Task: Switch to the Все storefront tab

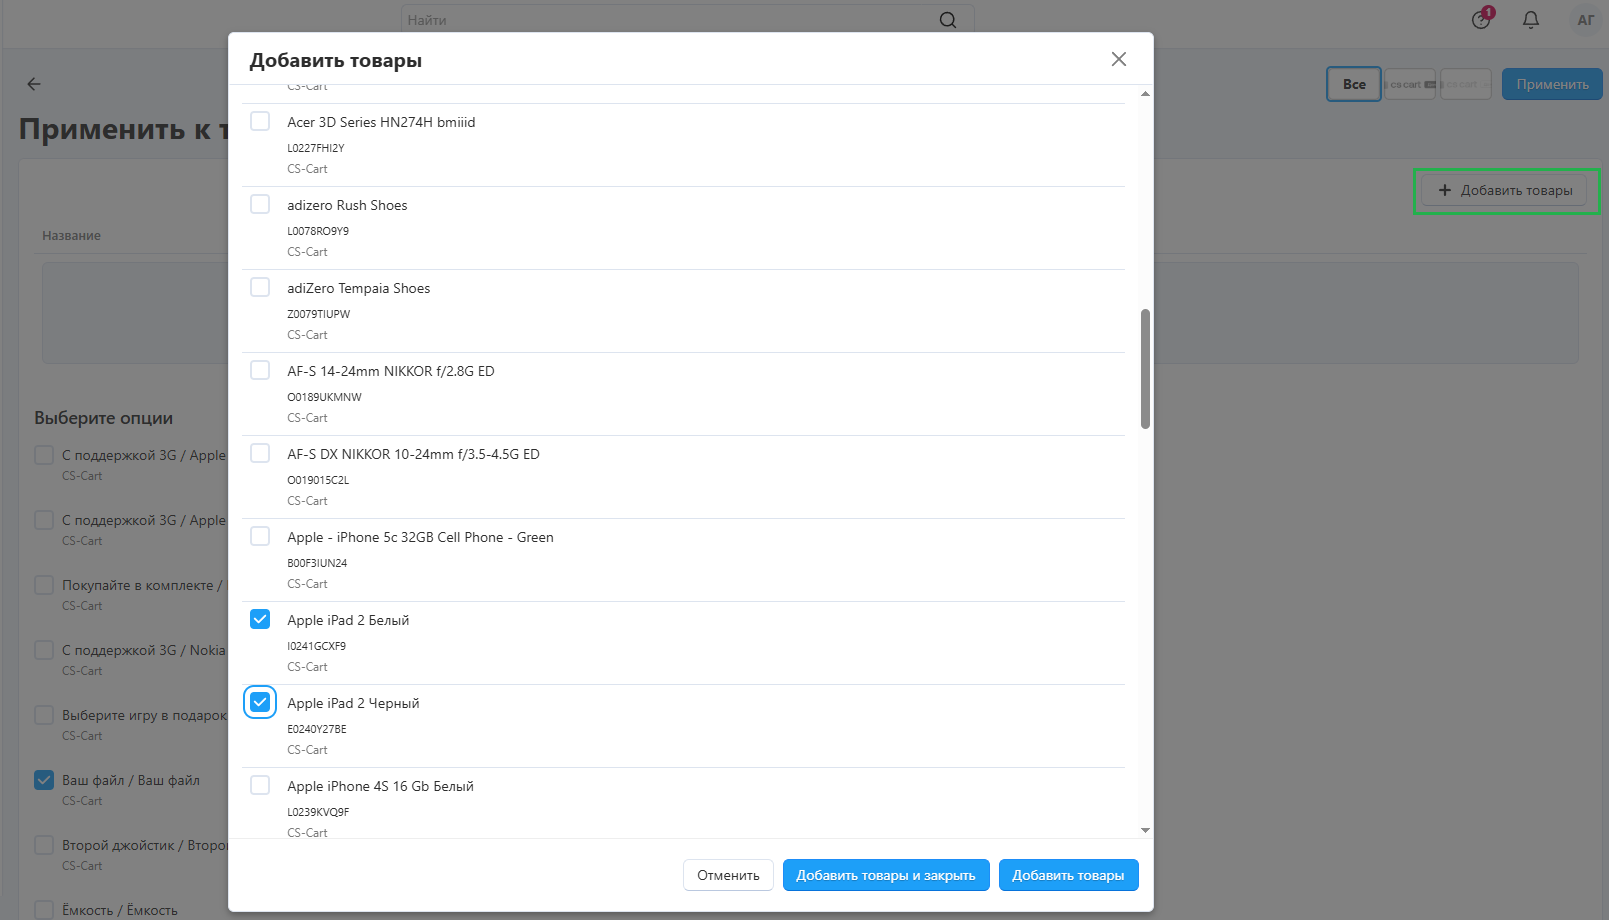Action: click(x=1353, y=84)
